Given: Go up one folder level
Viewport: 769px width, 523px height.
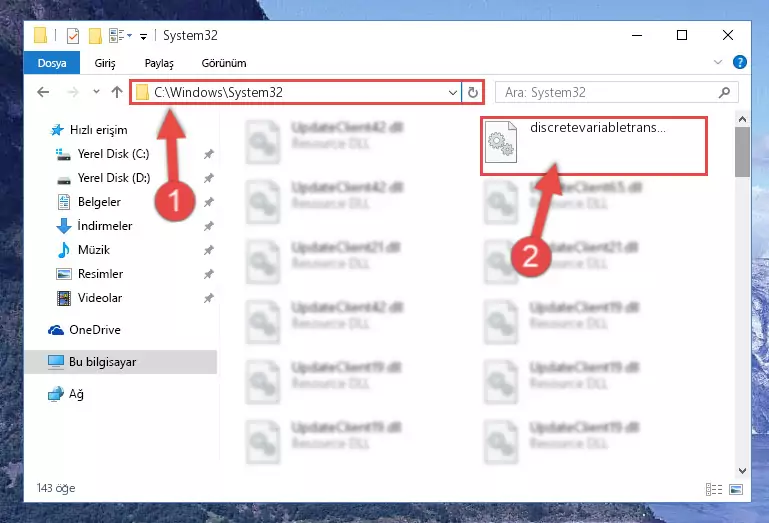Looking at the screenshot, I should [x=117, y=92].
